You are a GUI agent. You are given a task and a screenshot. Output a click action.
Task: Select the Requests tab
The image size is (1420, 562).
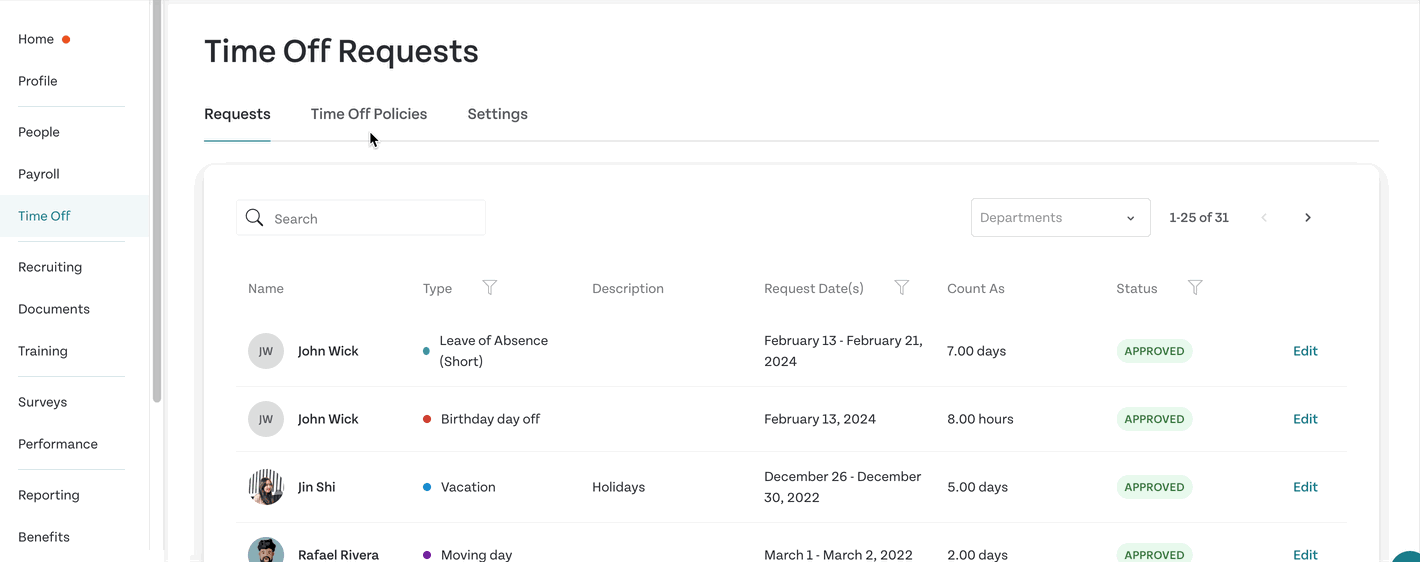(x=237, y=114)
